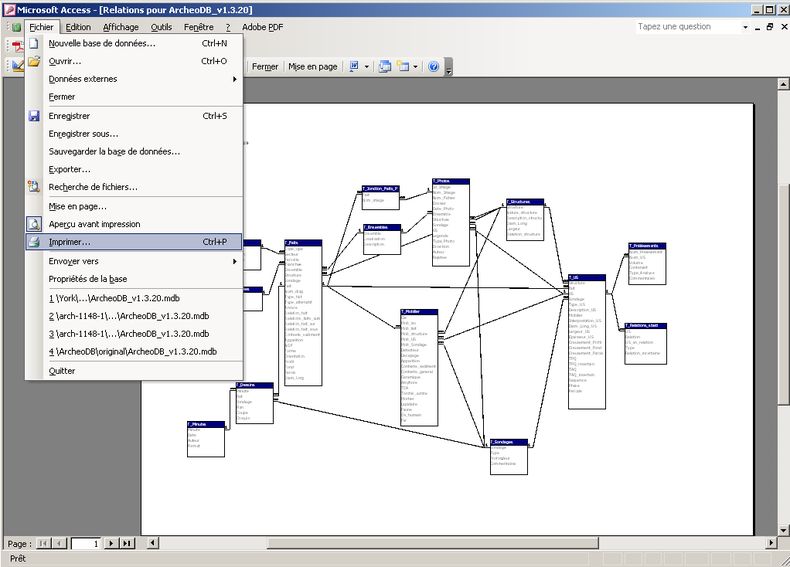
Task: Click the vertical scrollbar up arrow
Action: click(783, 84)
